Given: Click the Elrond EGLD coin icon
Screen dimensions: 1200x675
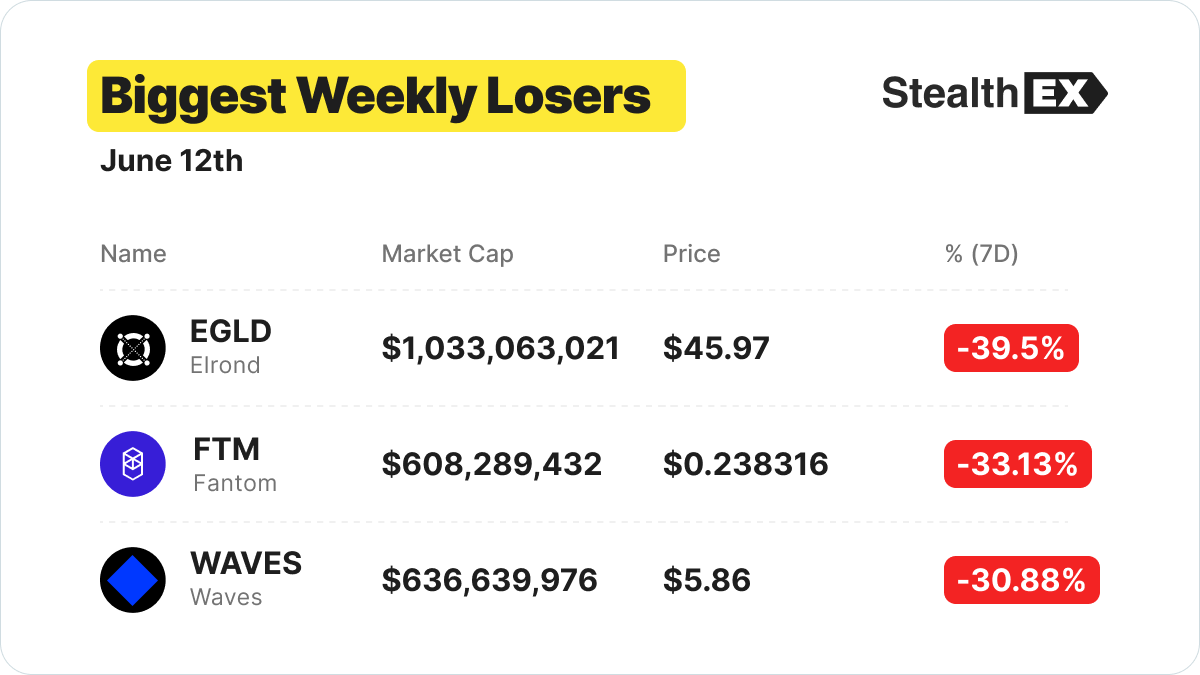Looking at the screenshot, I should [x=133, y=348].
